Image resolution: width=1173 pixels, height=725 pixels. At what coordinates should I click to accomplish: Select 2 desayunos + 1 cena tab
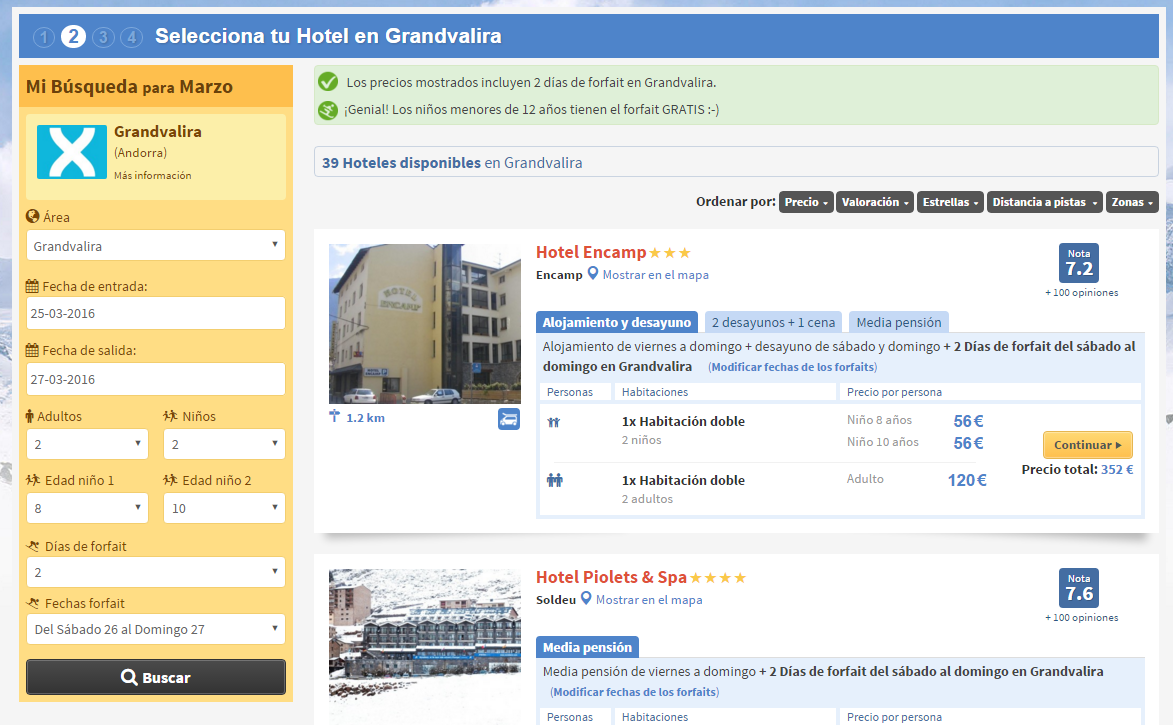(x=773, y=322)
